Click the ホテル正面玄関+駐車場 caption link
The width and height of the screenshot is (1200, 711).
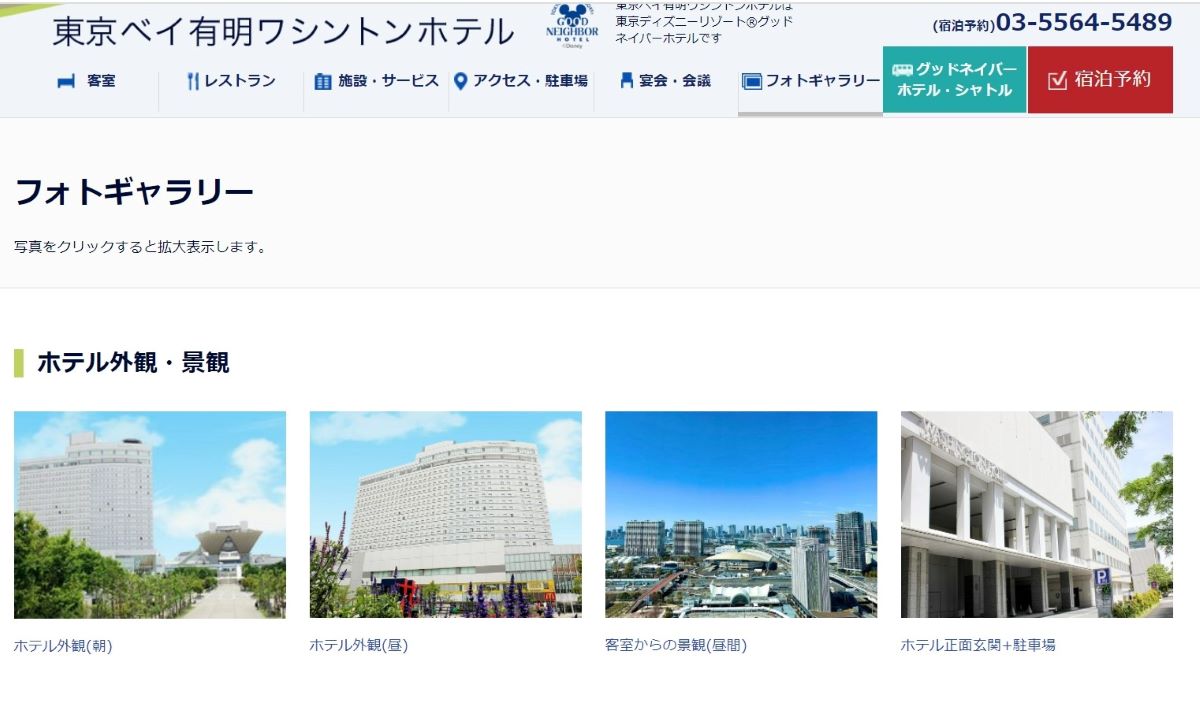pyautogui.click(x=977, y=645)
